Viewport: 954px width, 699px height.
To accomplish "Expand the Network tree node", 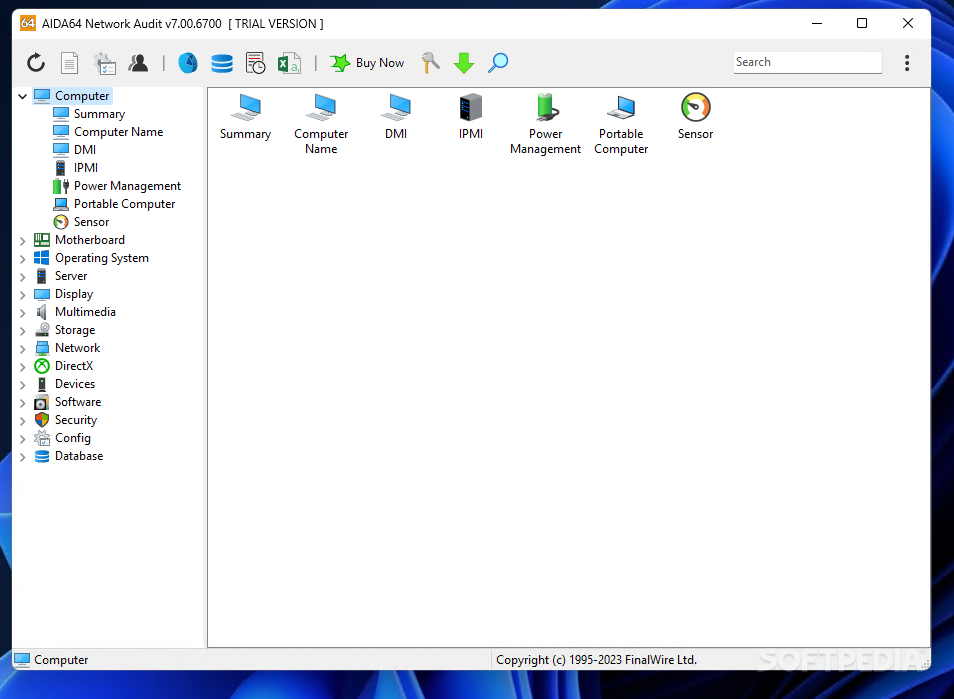I will pyautogui.click(x=23, y=349).
